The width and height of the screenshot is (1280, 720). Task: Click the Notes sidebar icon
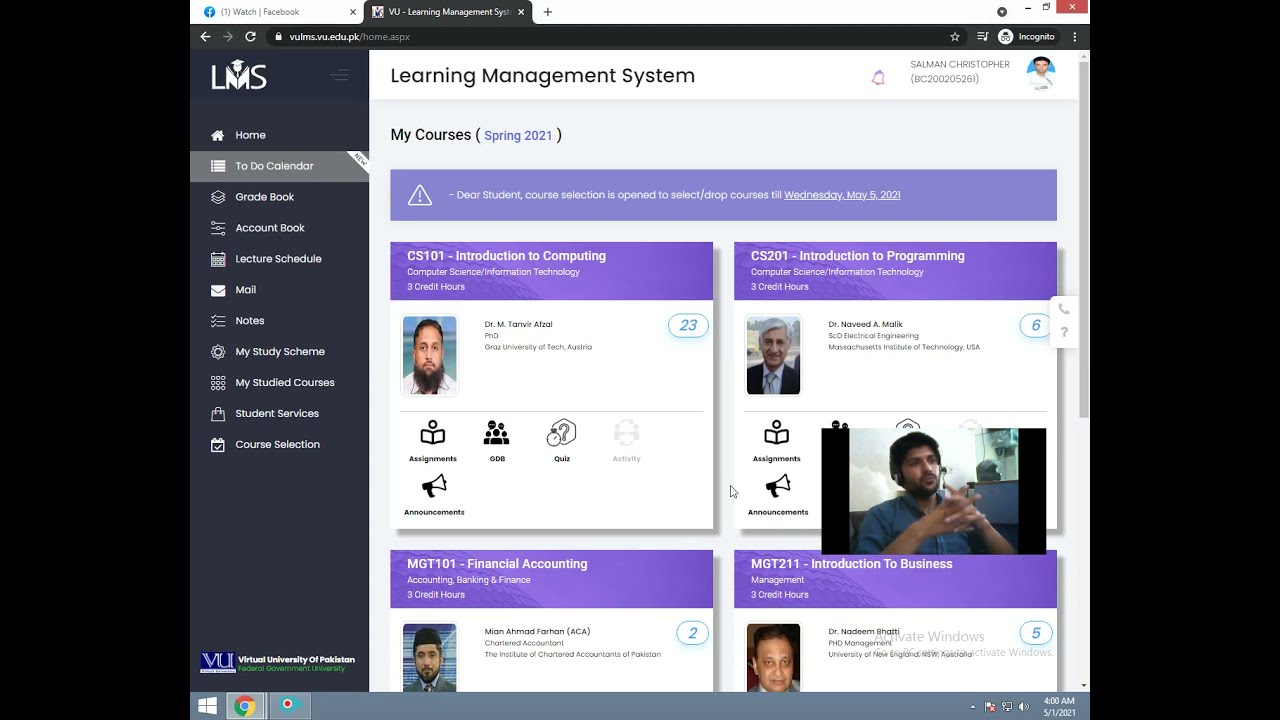click(218, 321)
